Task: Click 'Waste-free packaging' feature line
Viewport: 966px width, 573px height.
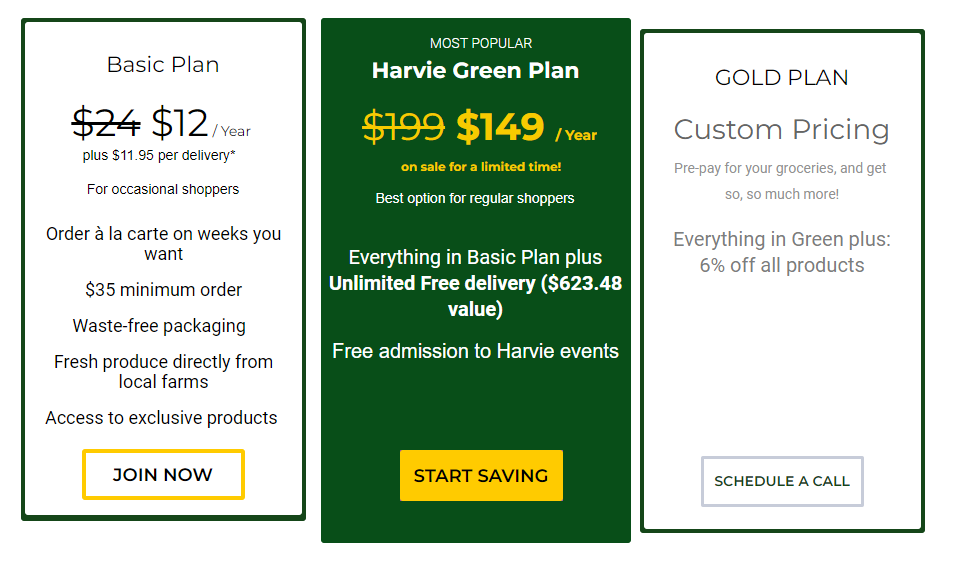Action: [159, 326]
